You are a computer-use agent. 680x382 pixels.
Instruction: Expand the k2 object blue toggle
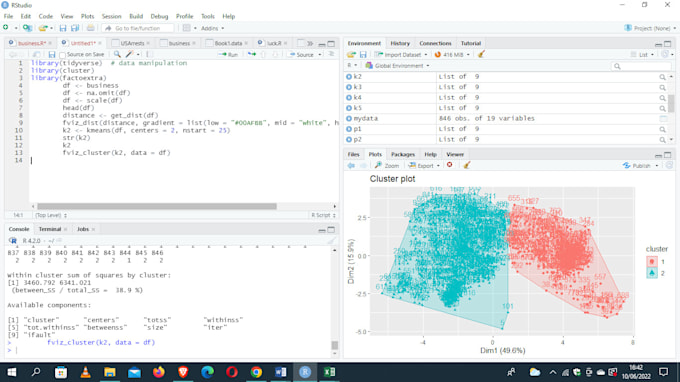tap(349, 77)
